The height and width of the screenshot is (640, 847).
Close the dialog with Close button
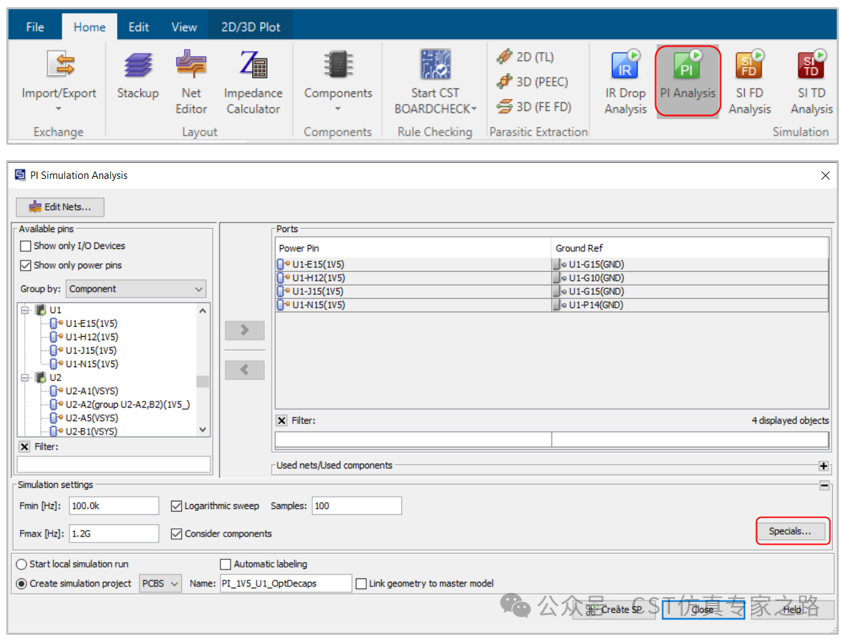pyautogui.click(x=703, y=610)
